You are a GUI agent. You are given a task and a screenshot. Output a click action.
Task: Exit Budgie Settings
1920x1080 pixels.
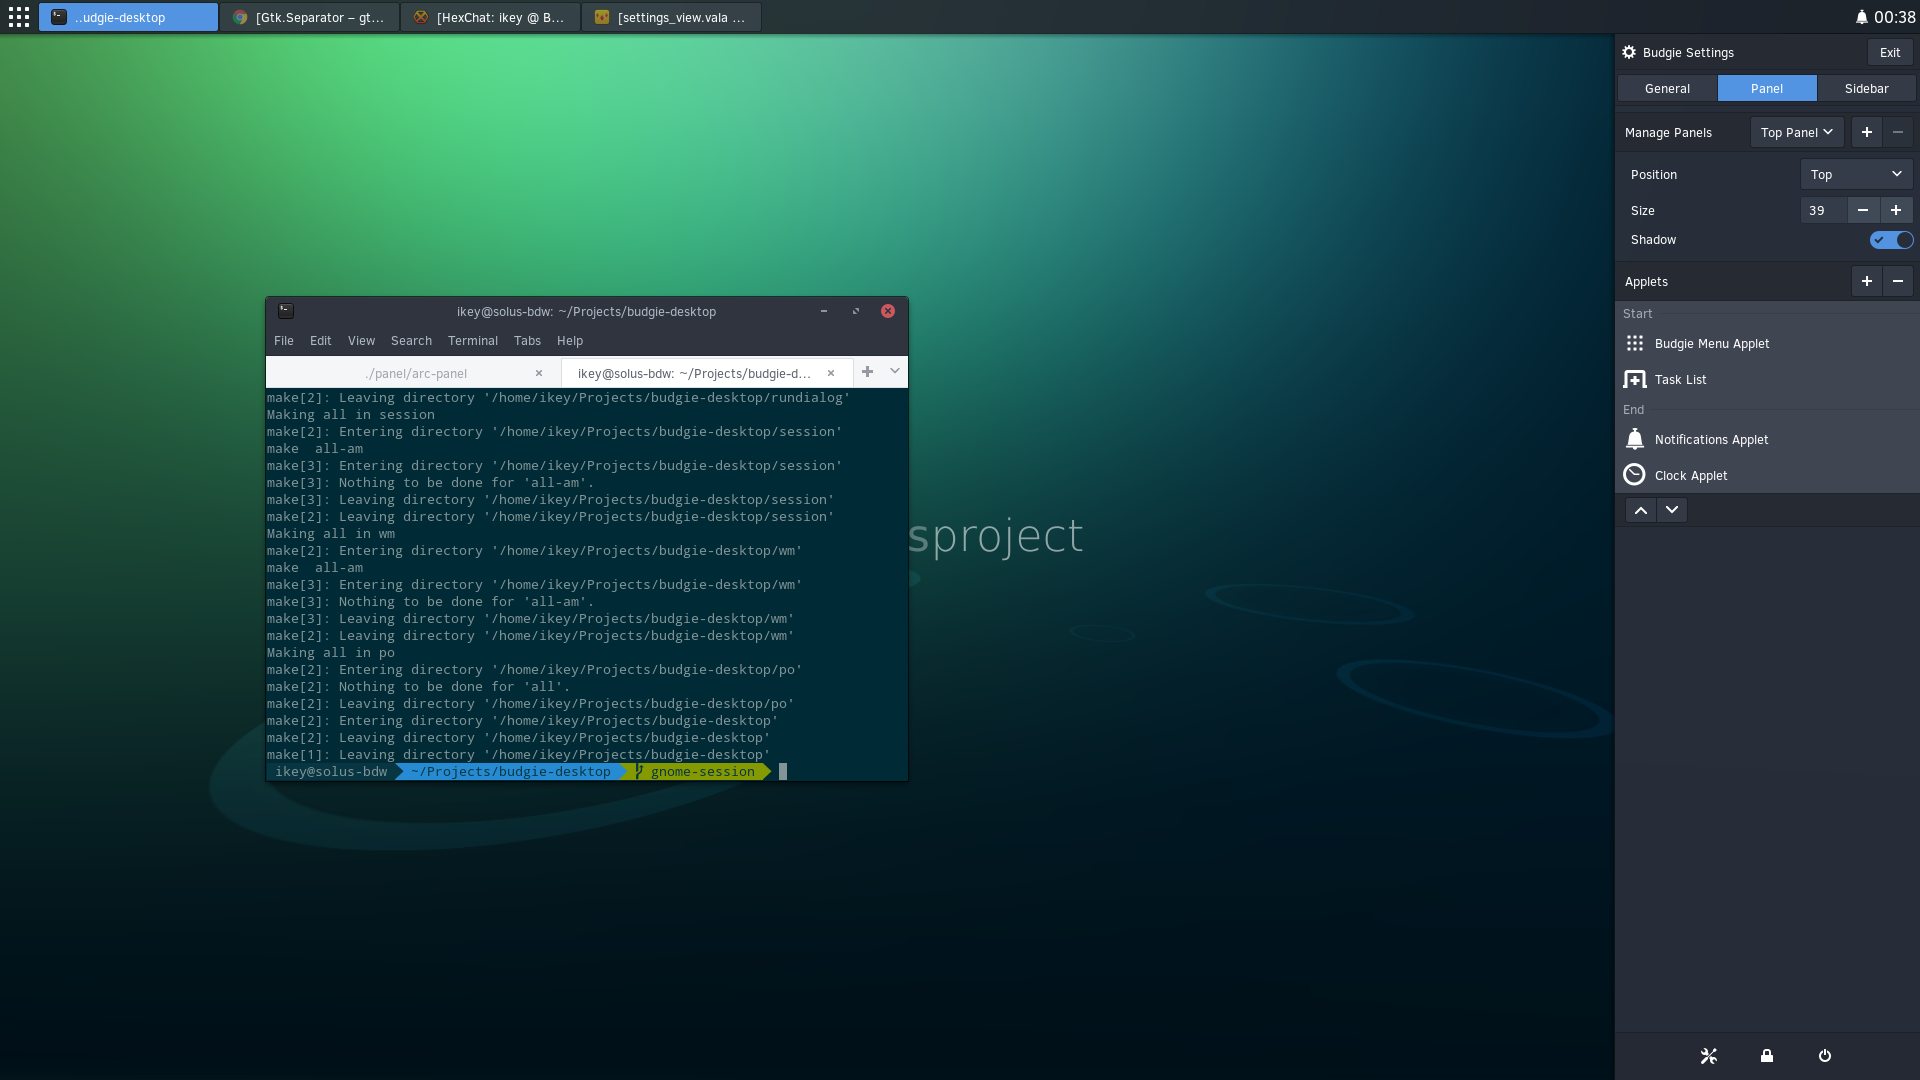(1890, 52)
